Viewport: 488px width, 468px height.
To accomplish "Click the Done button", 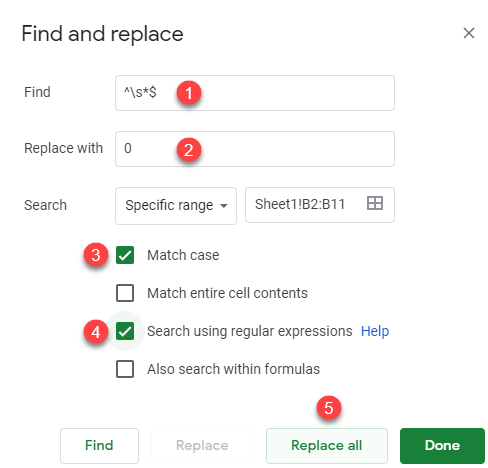I will 442,446.
